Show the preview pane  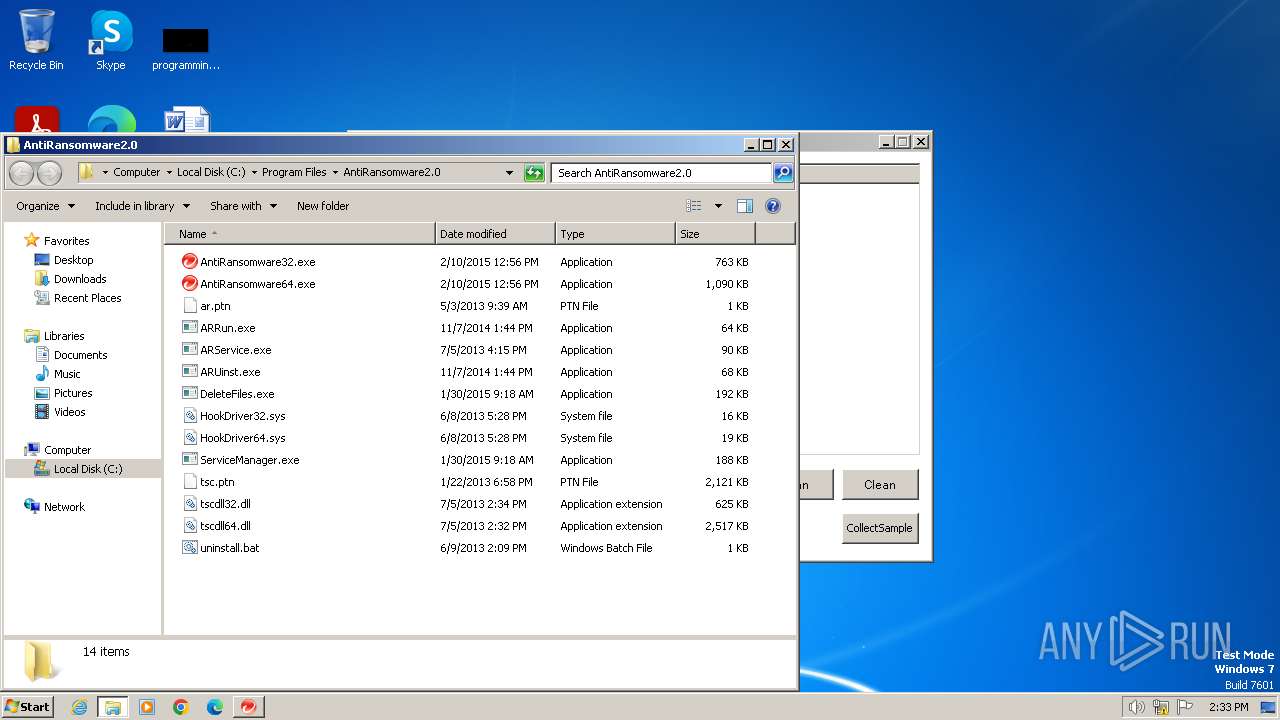744,206
